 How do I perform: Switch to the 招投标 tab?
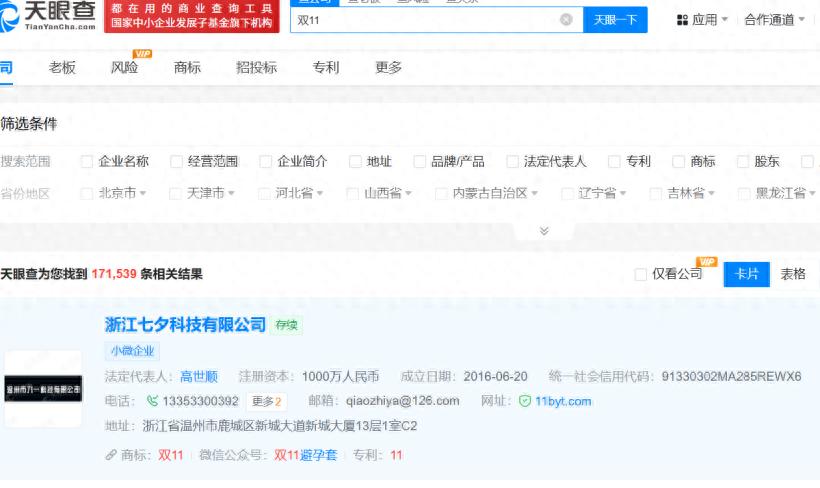pyautogui.click(x=256, y=67)
